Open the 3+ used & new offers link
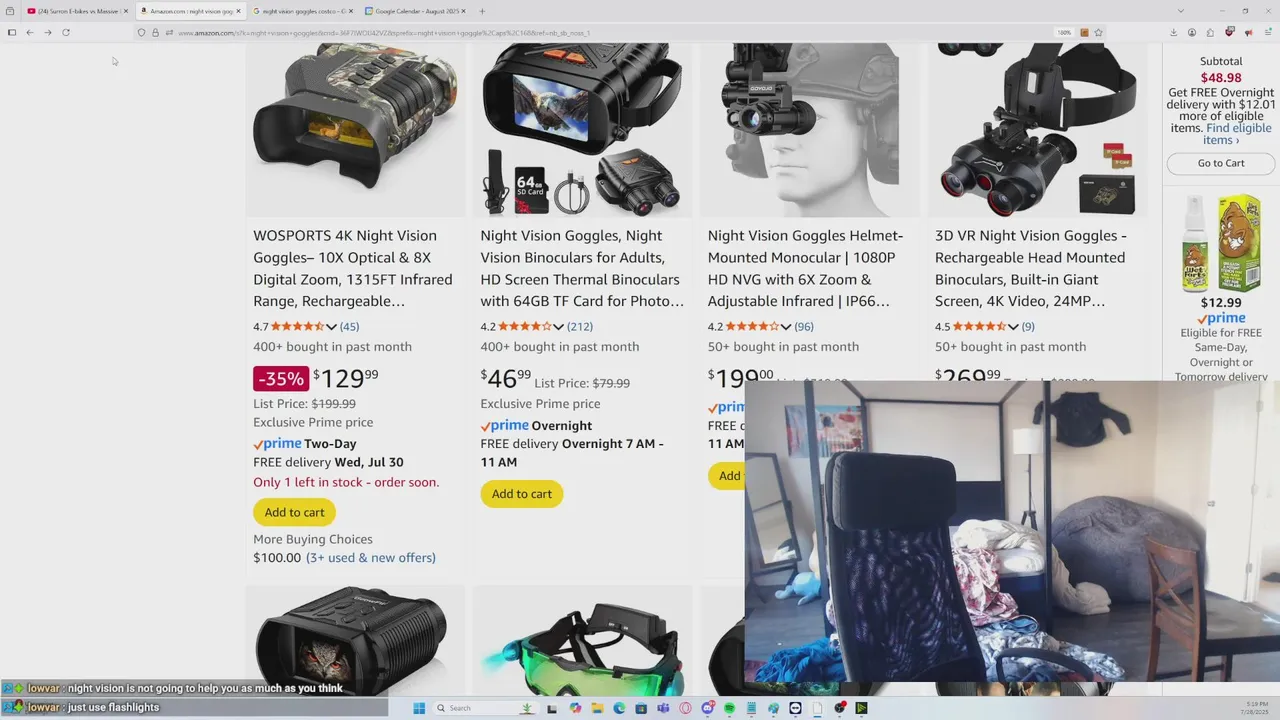 371,558
